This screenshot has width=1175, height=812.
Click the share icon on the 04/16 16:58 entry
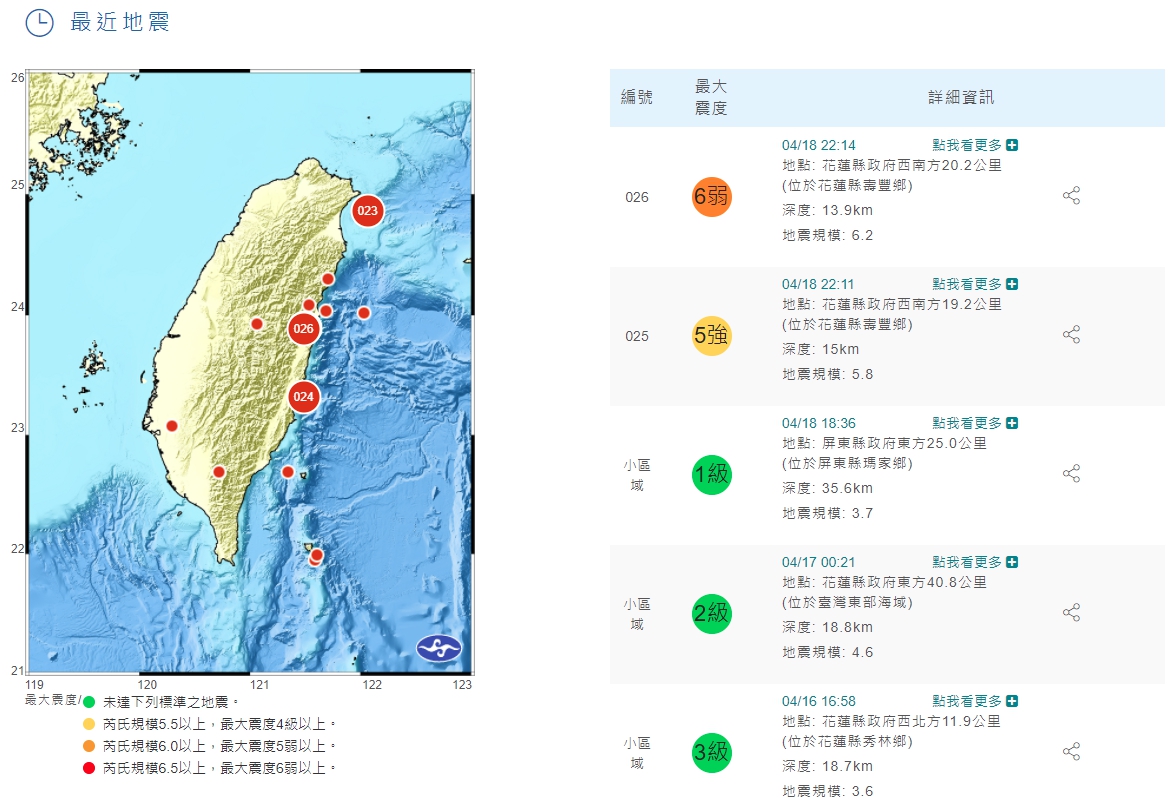pos(1071,751)
